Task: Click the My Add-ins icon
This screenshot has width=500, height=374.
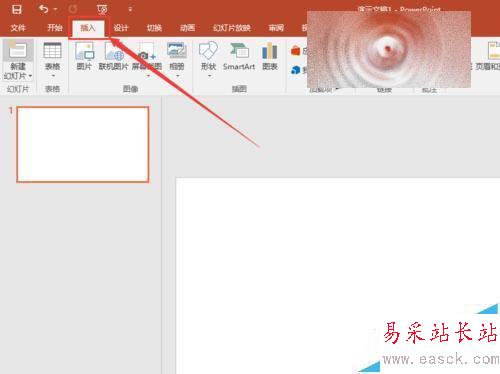Action: pos(296,70)
